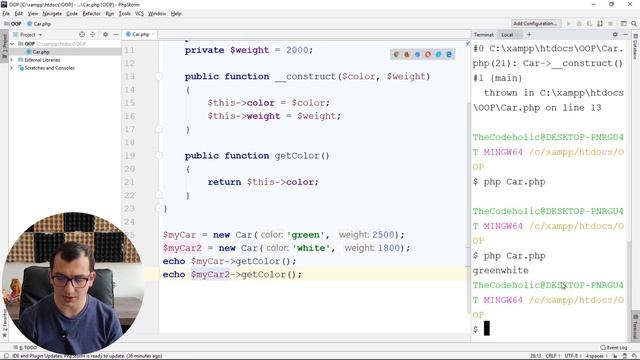Open the File menu

coord(6,13)
